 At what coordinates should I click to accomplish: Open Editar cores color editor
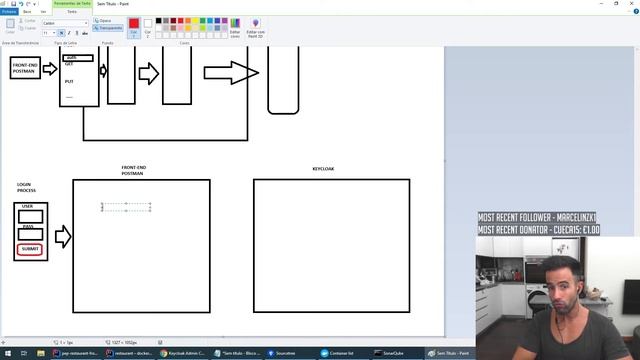click(235, 28)
